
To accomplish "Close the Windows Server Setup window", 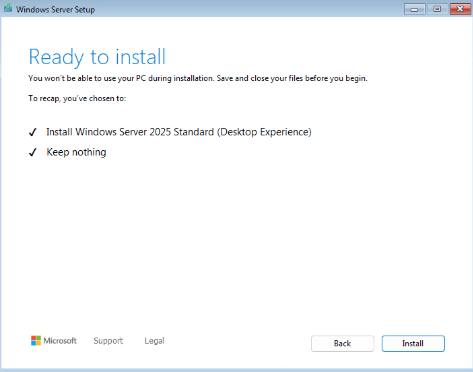I will 460,9.
